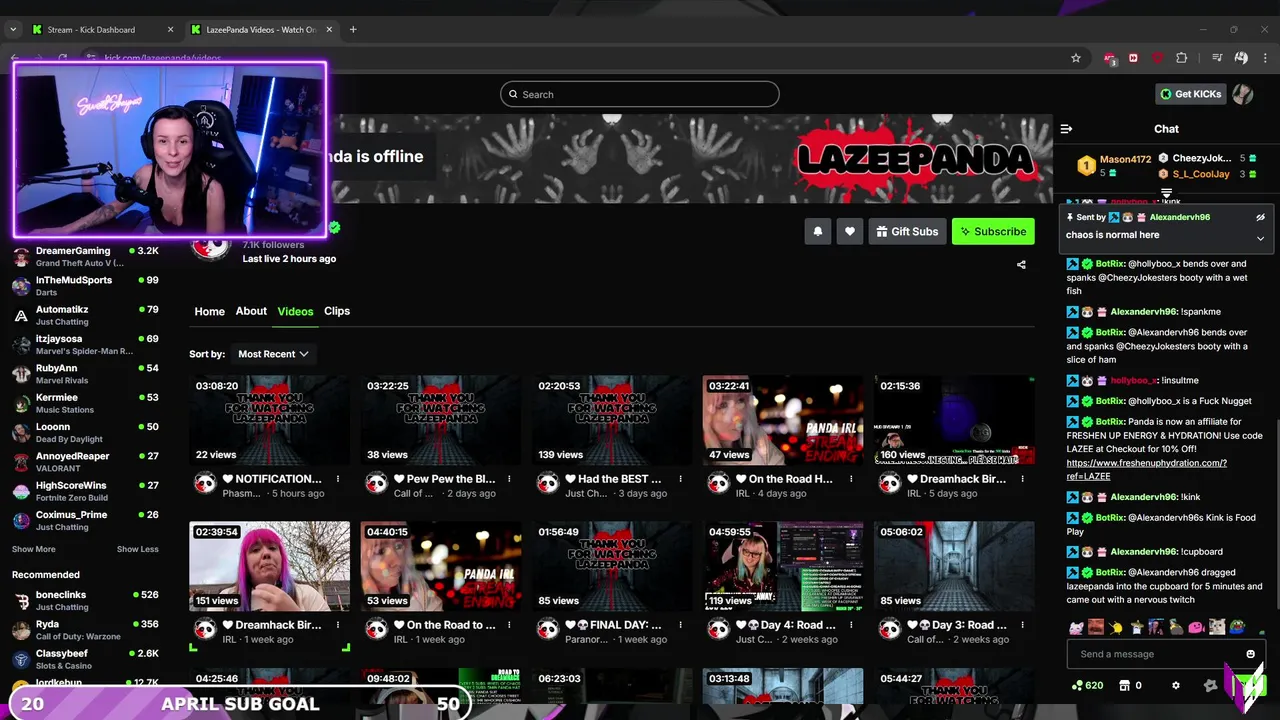Click Show Less in sidebar
Image resolution: width=1280 pixels, height=720 pixels.
[137, 549]
